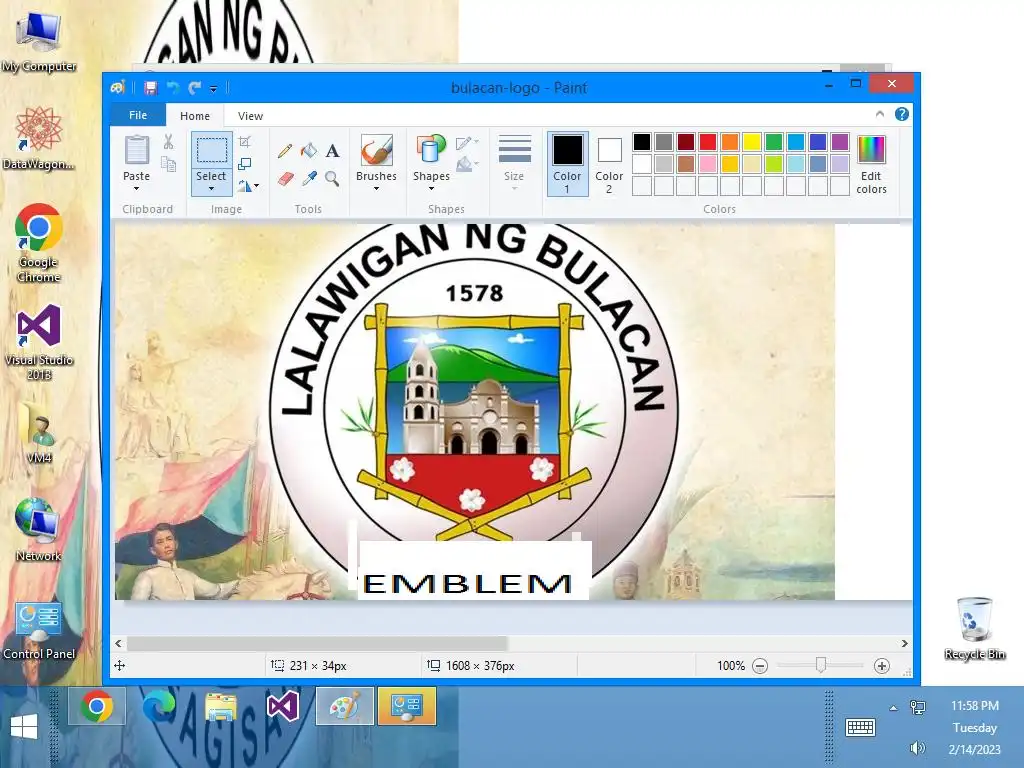The image size is (1024, 768).
Task: Pick the black color swatch
Action: point(642,142)
